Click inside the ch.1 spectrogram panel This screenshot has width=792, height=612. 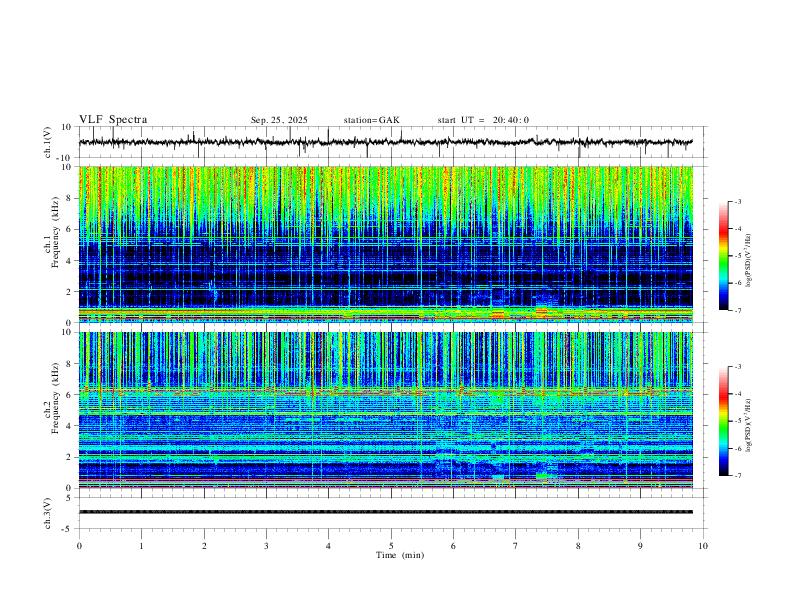click(386, 244)
